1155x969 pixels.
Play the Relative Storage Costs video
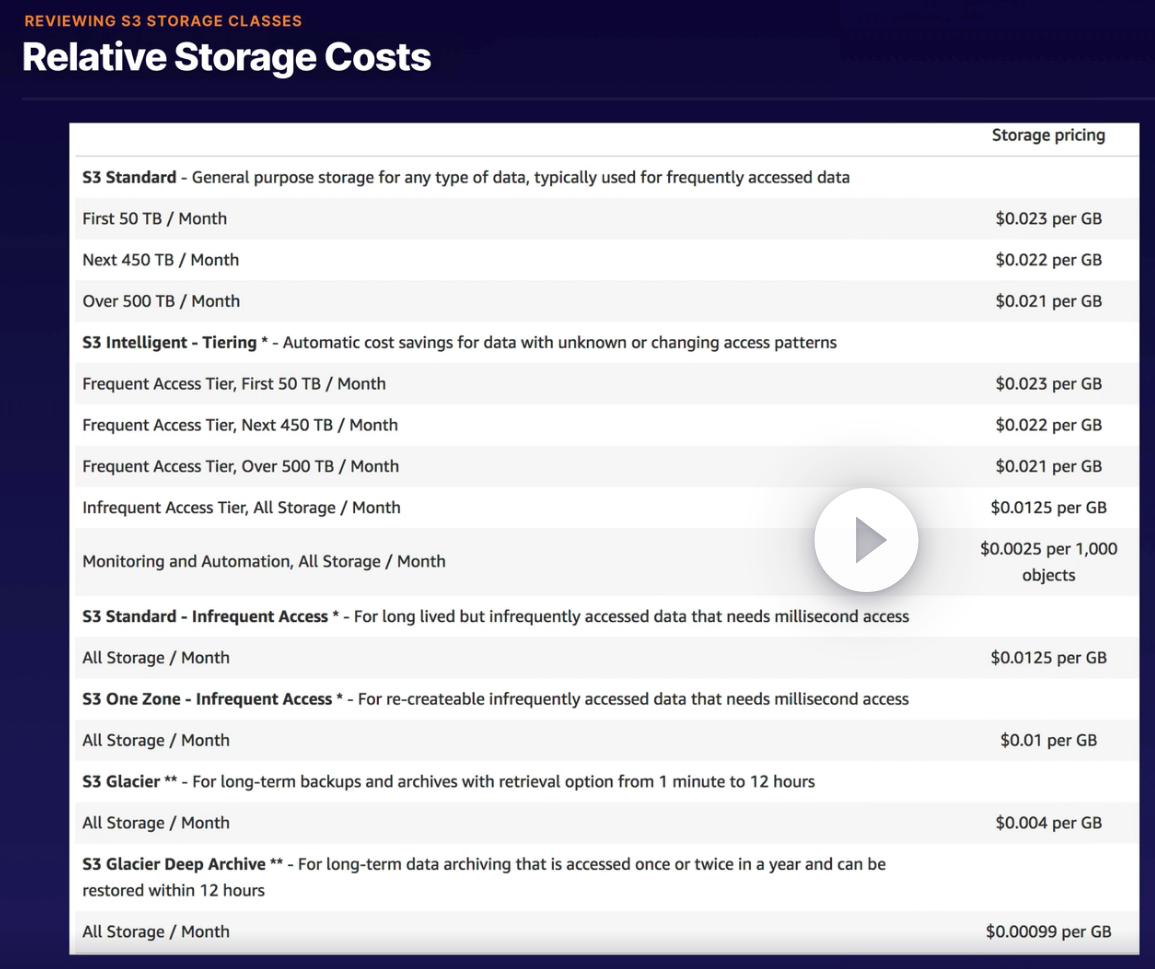[x=865, y=540]
